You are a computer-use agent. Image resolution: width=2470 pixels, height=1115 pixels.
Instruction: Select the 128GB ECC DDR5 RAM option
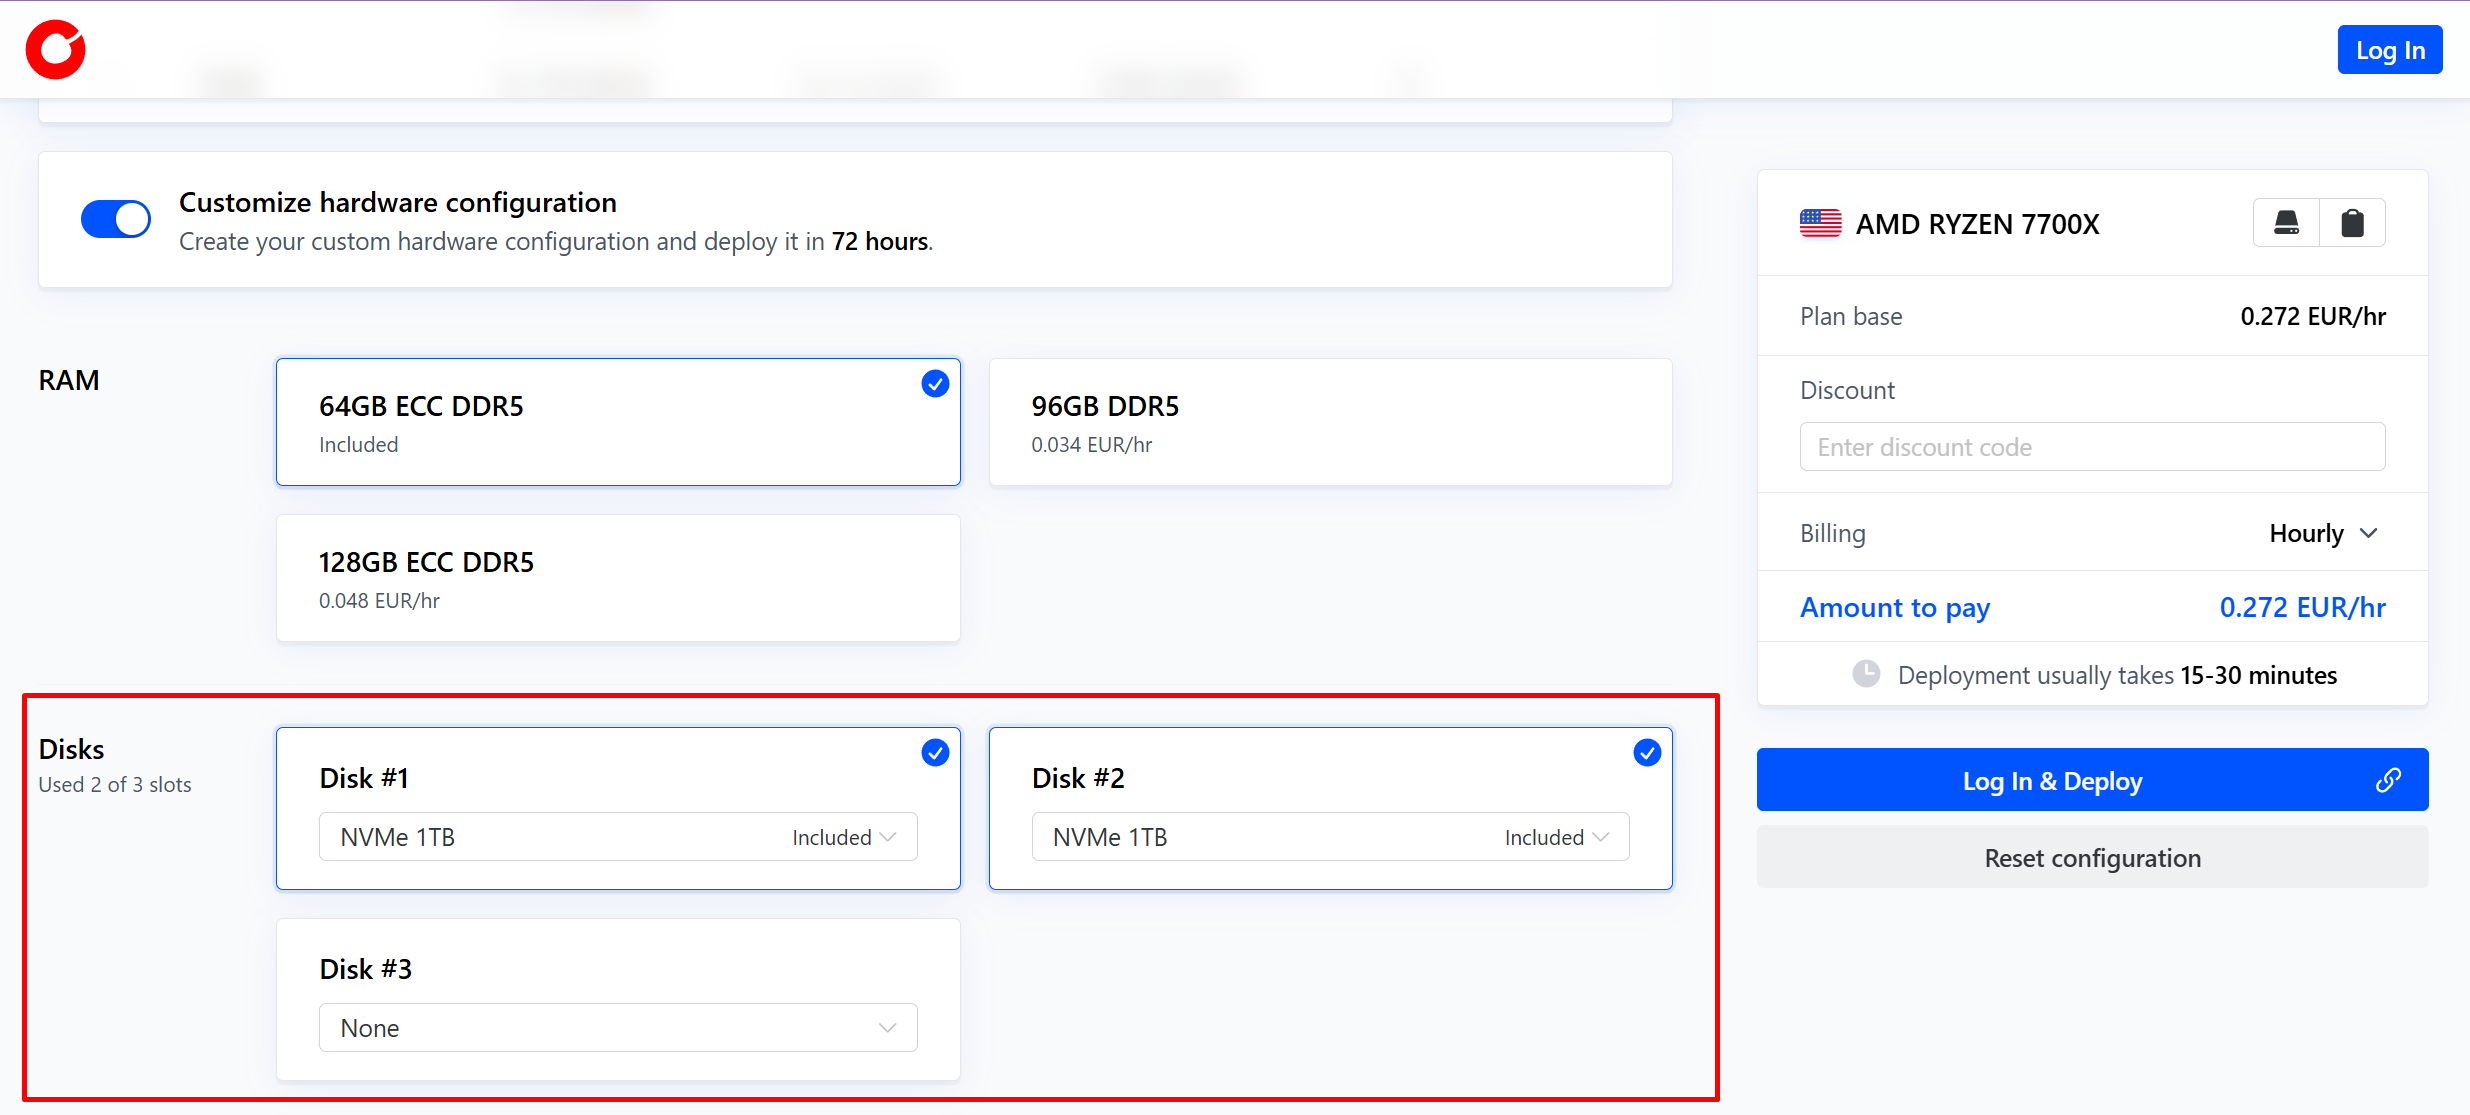(618, 579)
